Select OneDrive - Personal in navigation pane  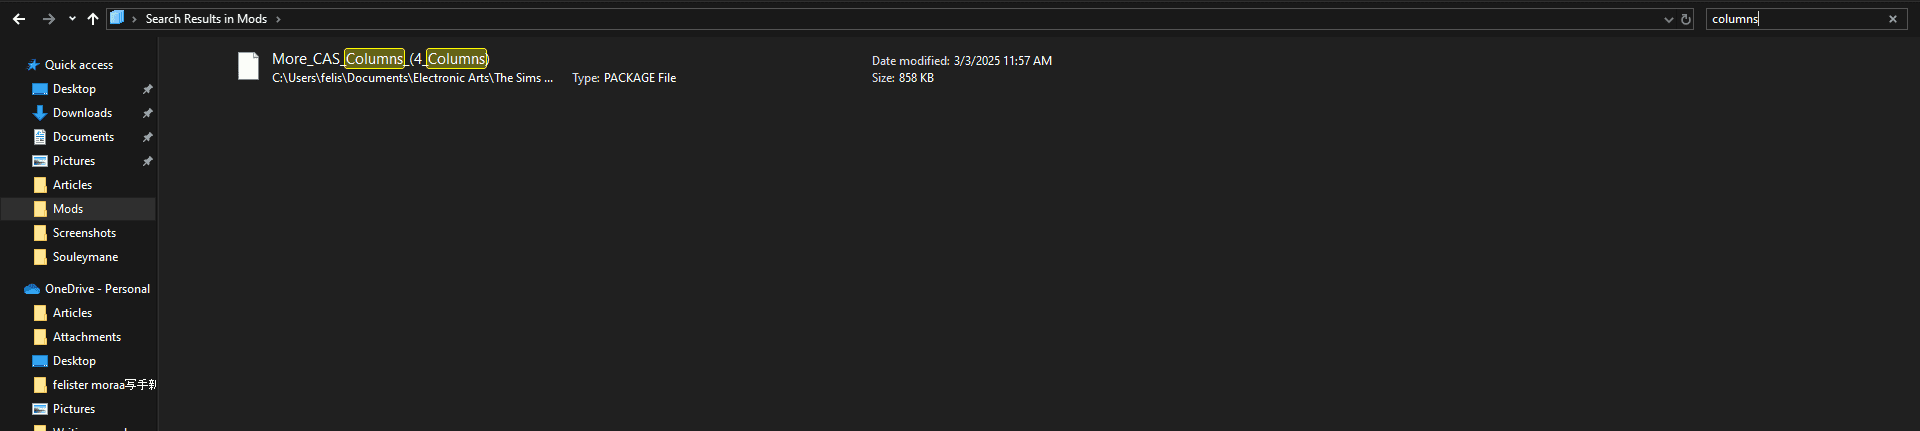pos(97,289)
